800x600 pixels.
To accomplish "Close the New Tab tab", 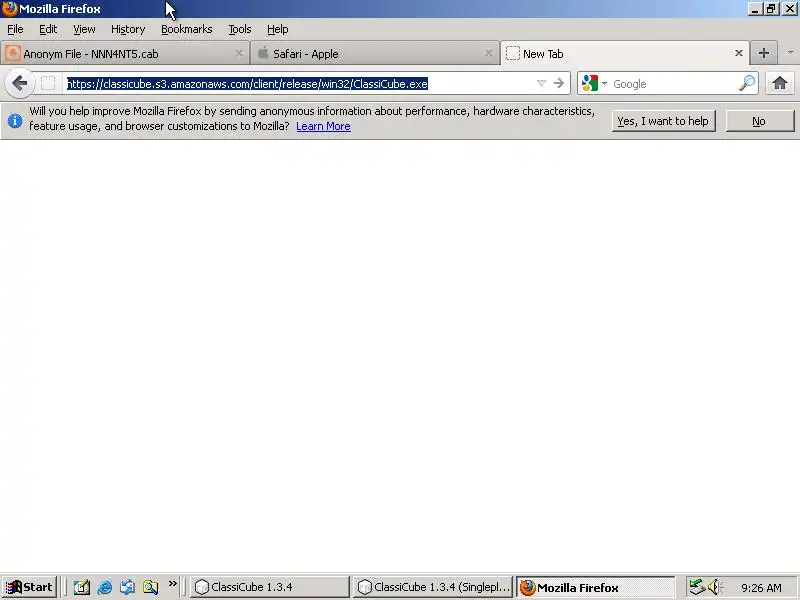I will point(738,53).
